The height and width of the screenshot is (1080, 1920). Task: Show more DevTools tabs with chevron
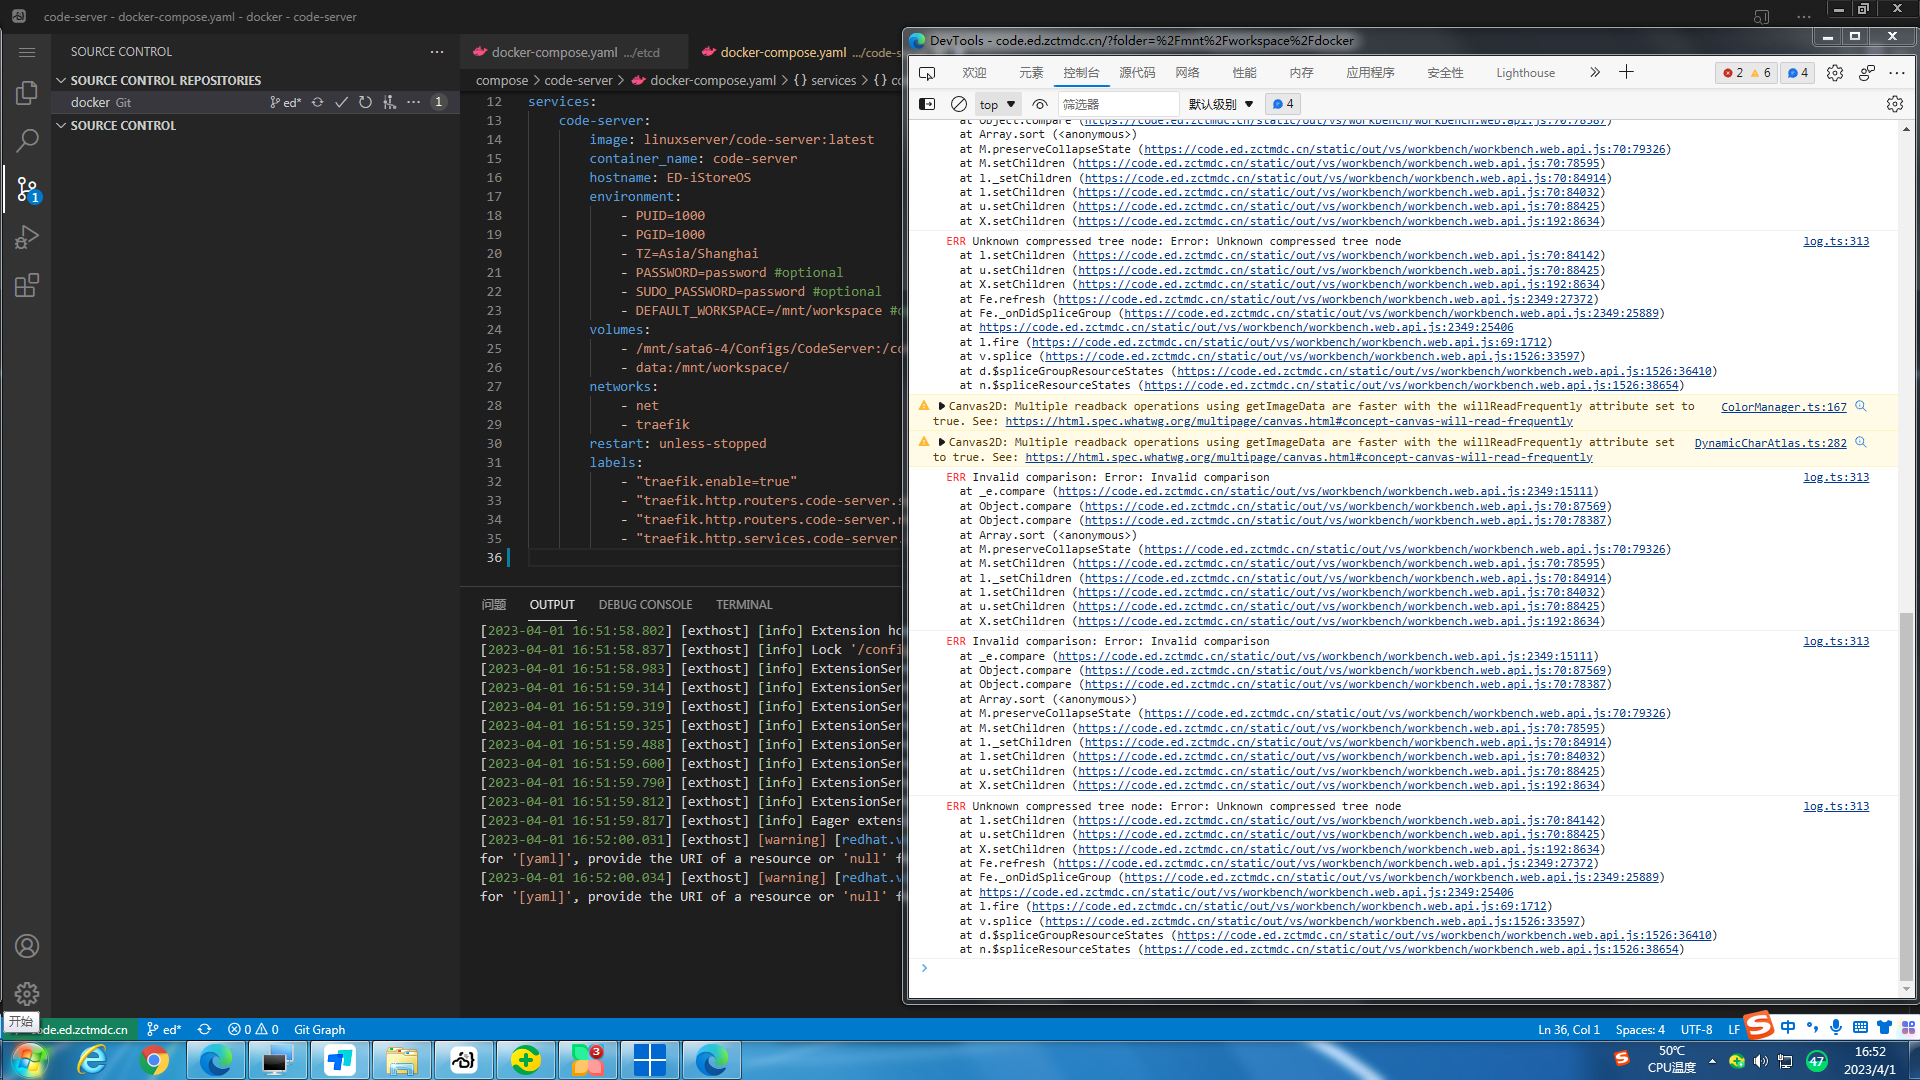point(1595,72)
